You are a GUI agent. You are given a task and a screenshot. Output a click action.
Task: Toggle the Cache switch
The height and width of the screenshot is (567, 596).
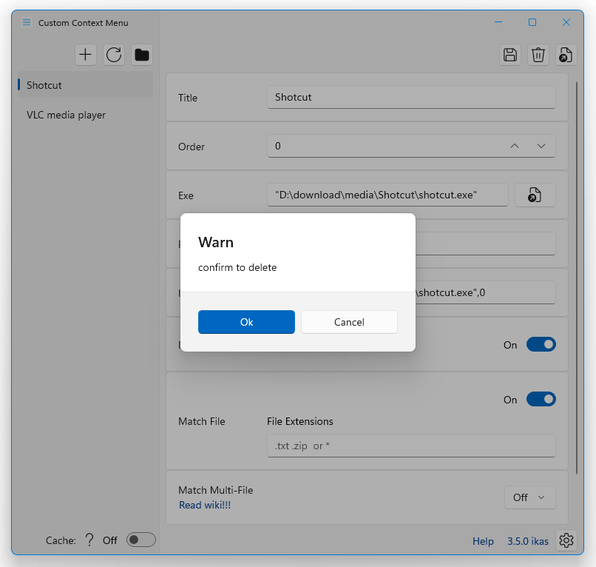(141, 540)
